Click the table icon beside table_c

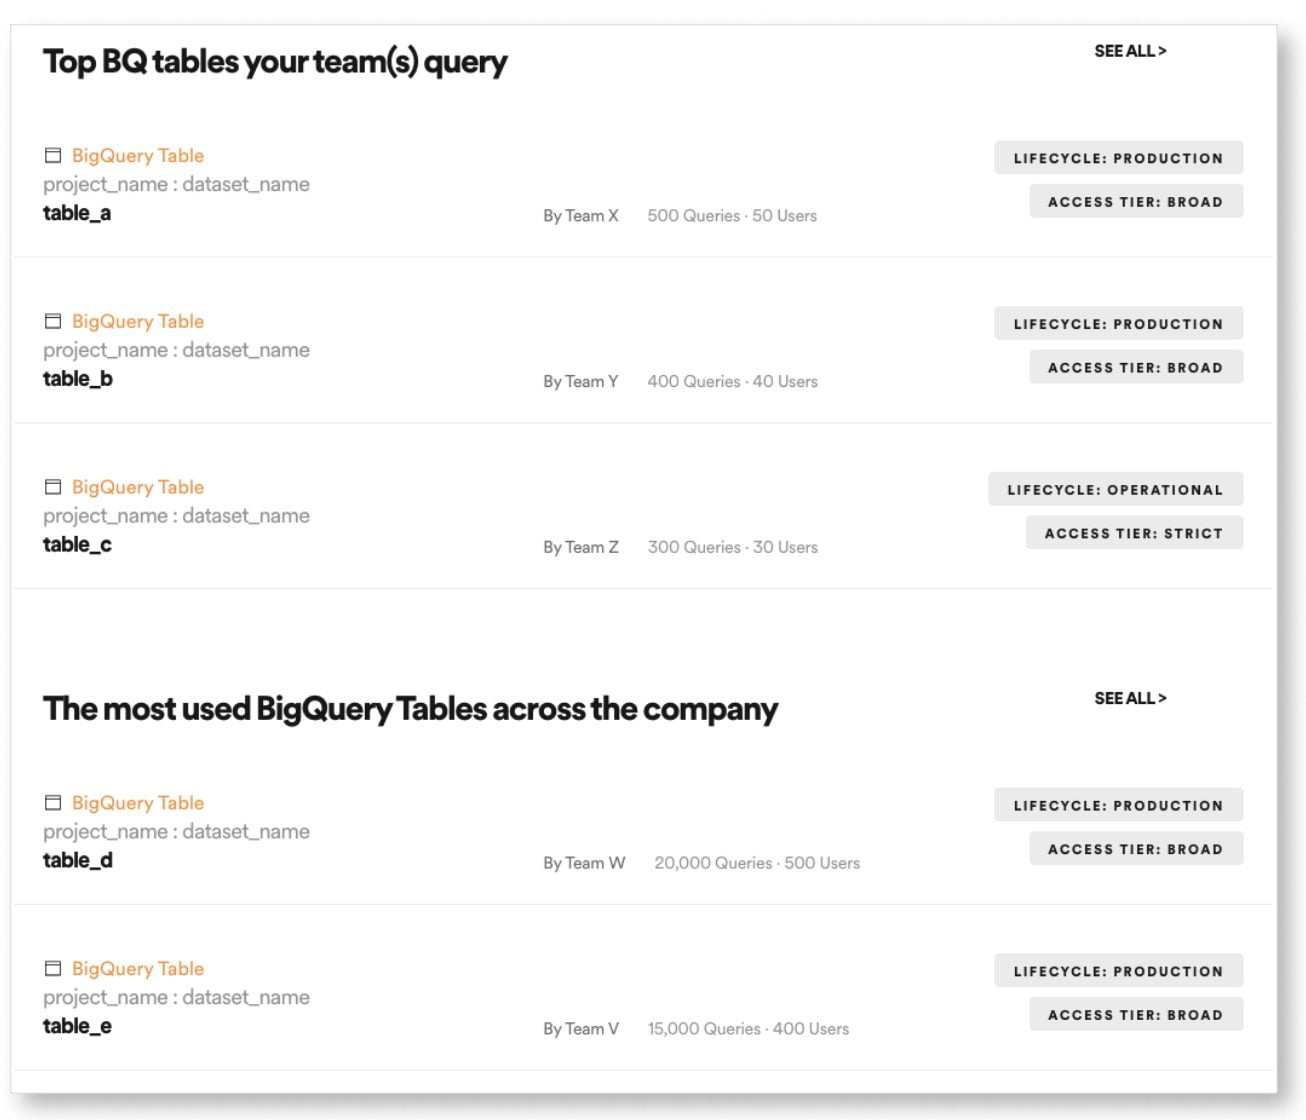[x=53, y=487]
